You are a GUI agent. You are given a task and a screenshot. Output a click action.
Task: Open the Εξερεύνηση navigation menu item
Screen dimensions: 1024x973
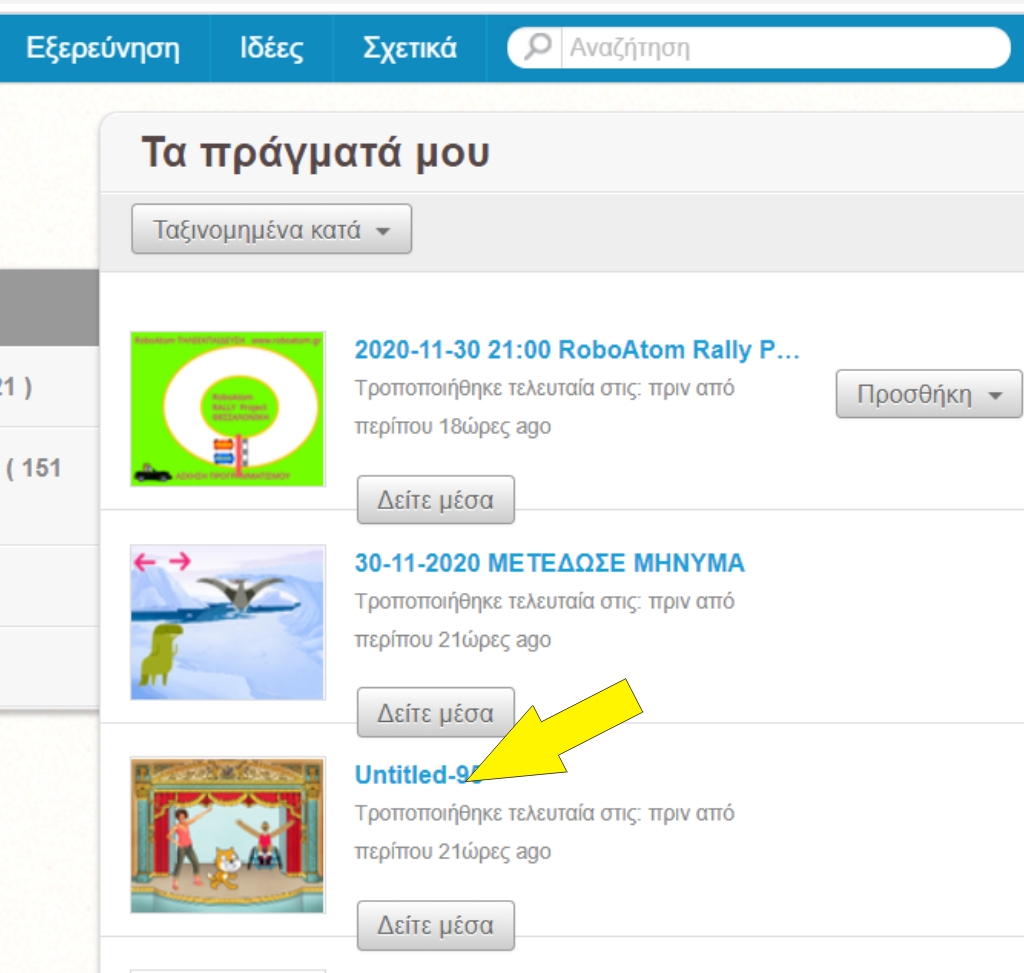click(x=103, y=48)
